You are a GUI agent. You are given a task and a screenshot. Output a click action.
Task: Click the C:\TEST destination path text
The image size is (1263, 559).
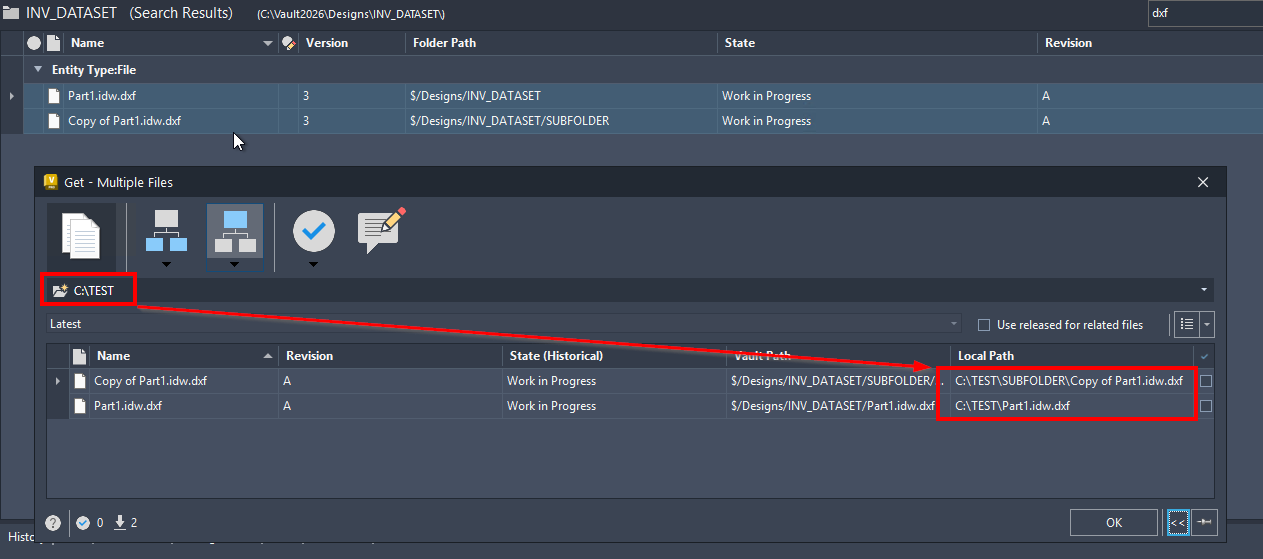pyautogui.click(x=94, y=291)
